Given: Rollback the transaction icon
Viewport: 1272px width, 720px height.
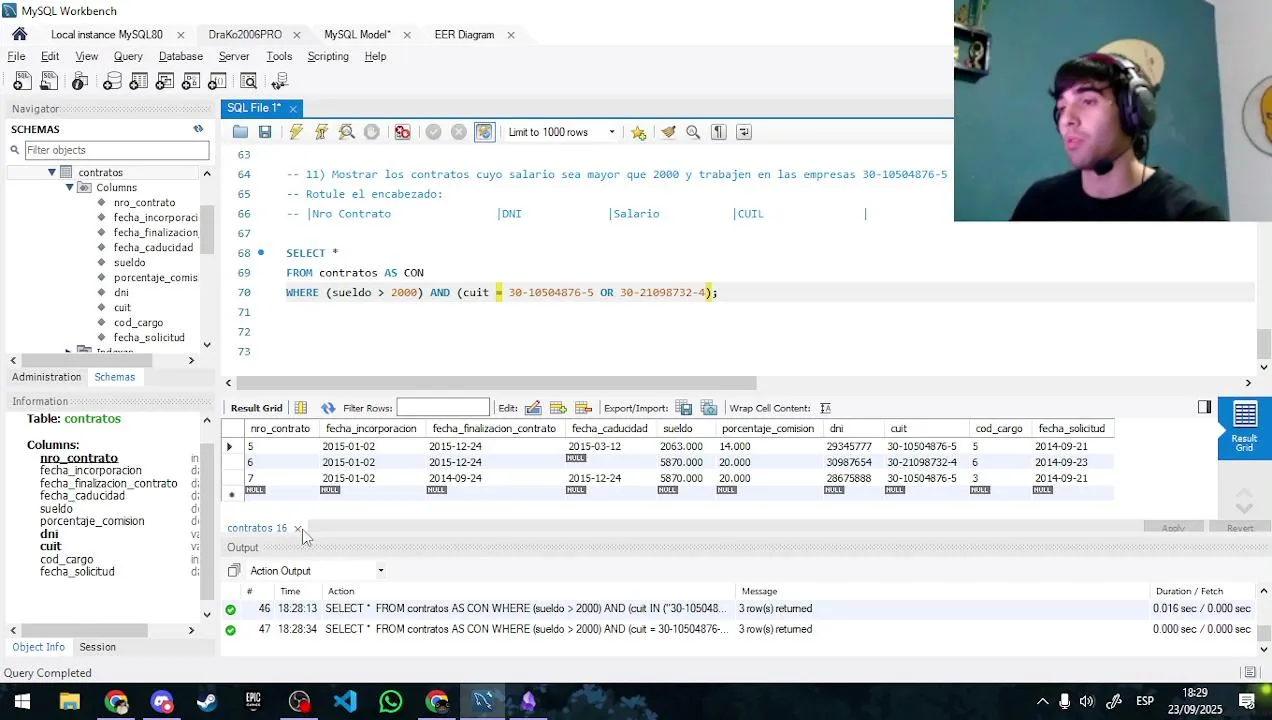Looking at the screenshot, I should (x=459, y=132).
